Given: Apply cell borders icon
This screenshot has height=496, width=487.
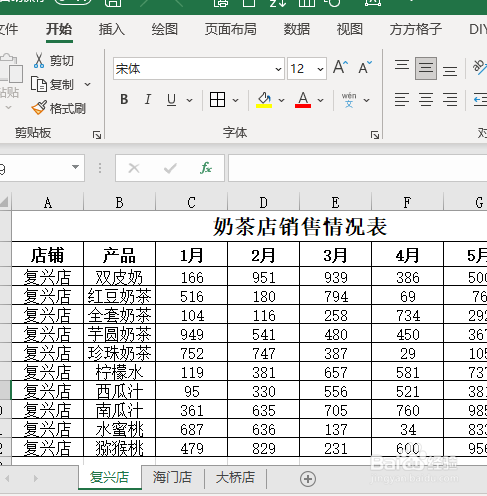Looking at the screenshot, I should tap(217, 100).
